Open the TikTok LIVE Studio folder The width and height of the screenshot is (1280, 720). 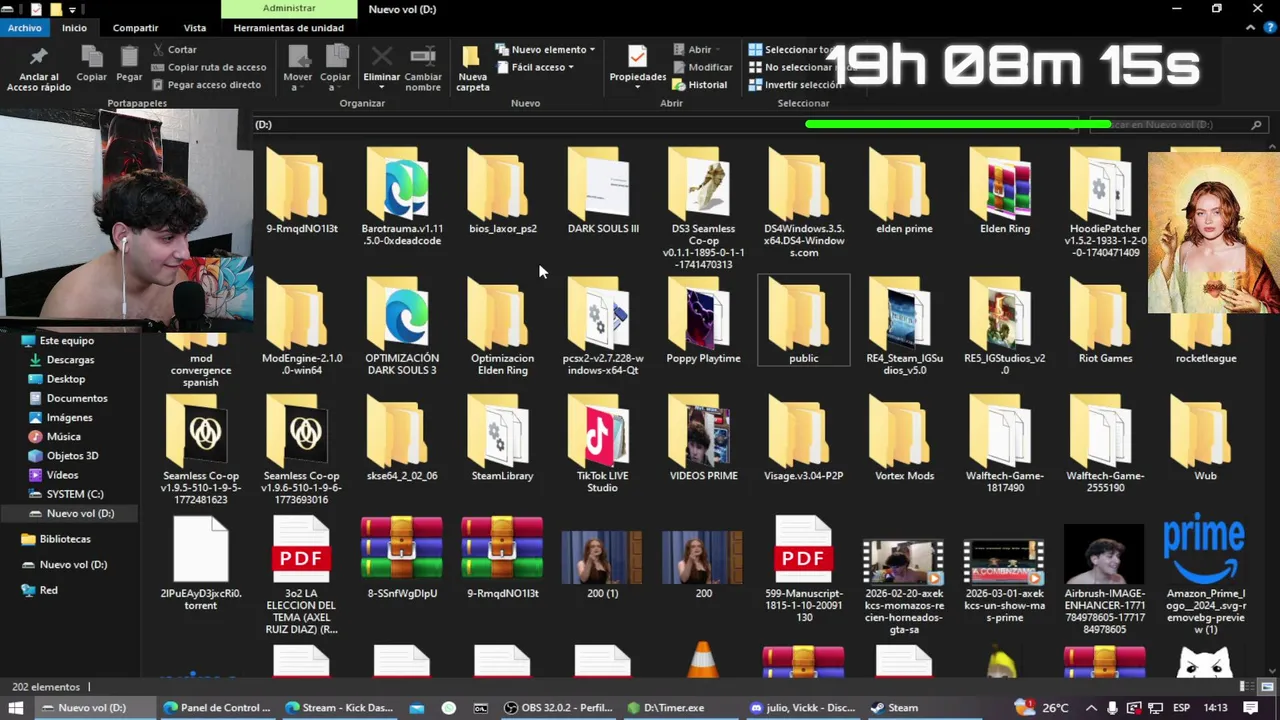point(603,445)
